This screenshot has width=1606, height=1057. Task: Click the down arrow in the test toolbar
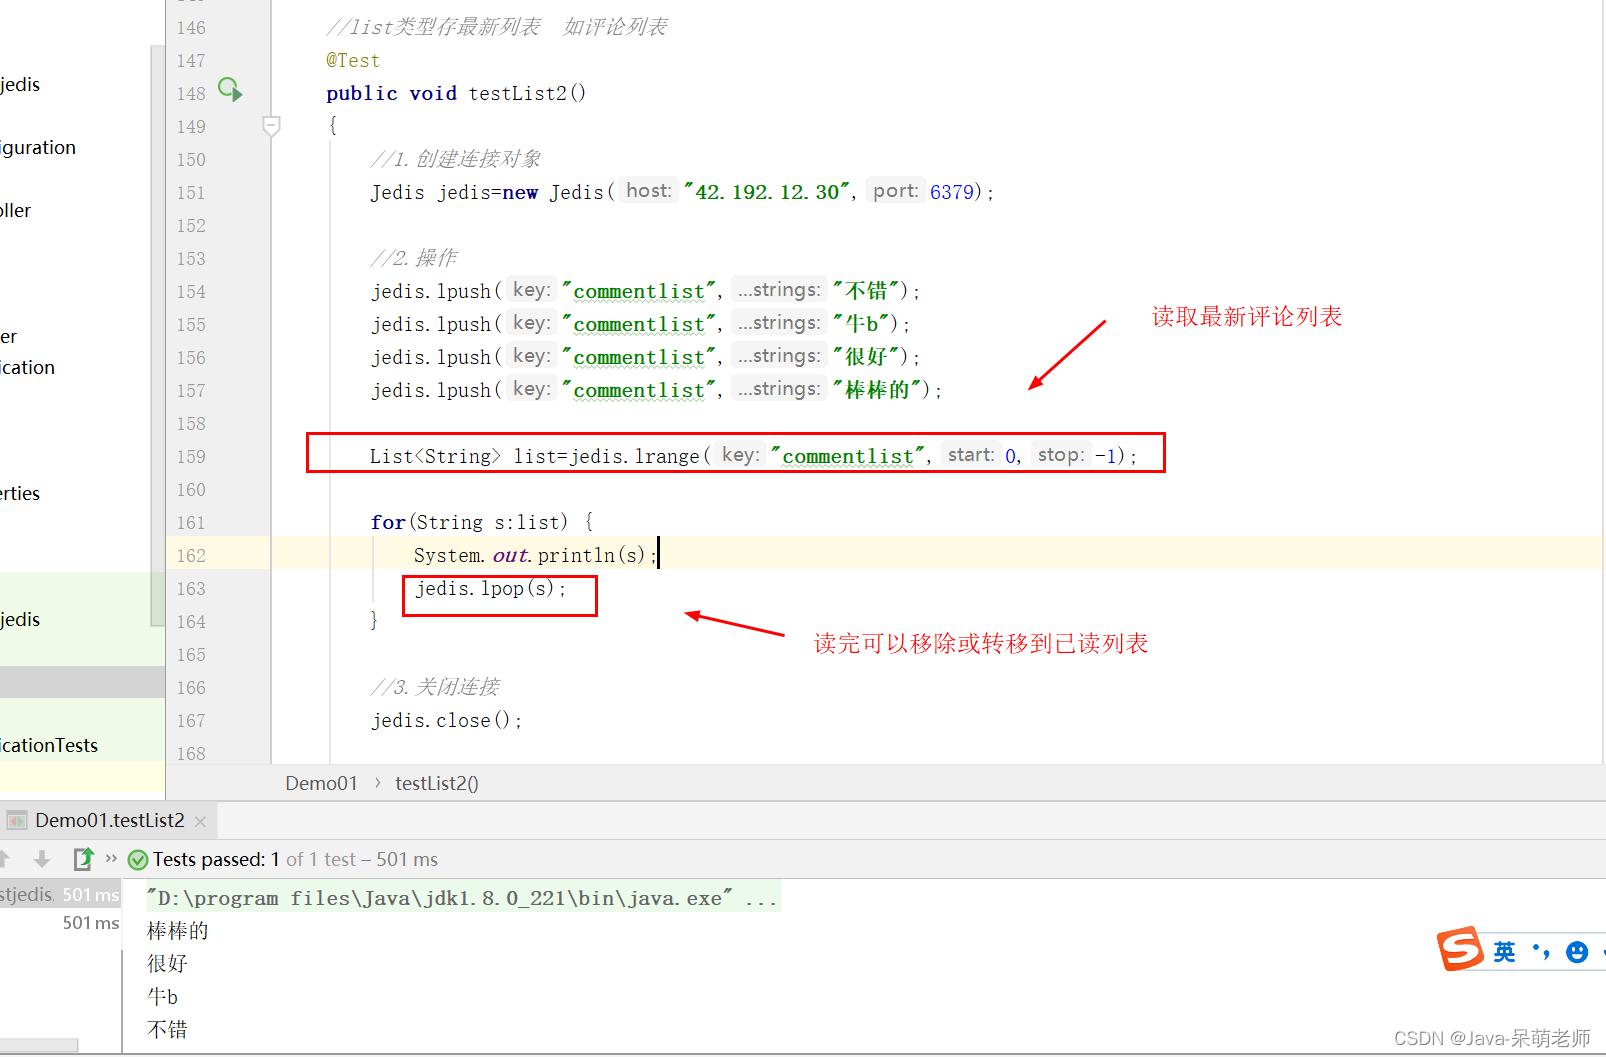(42, 859)
